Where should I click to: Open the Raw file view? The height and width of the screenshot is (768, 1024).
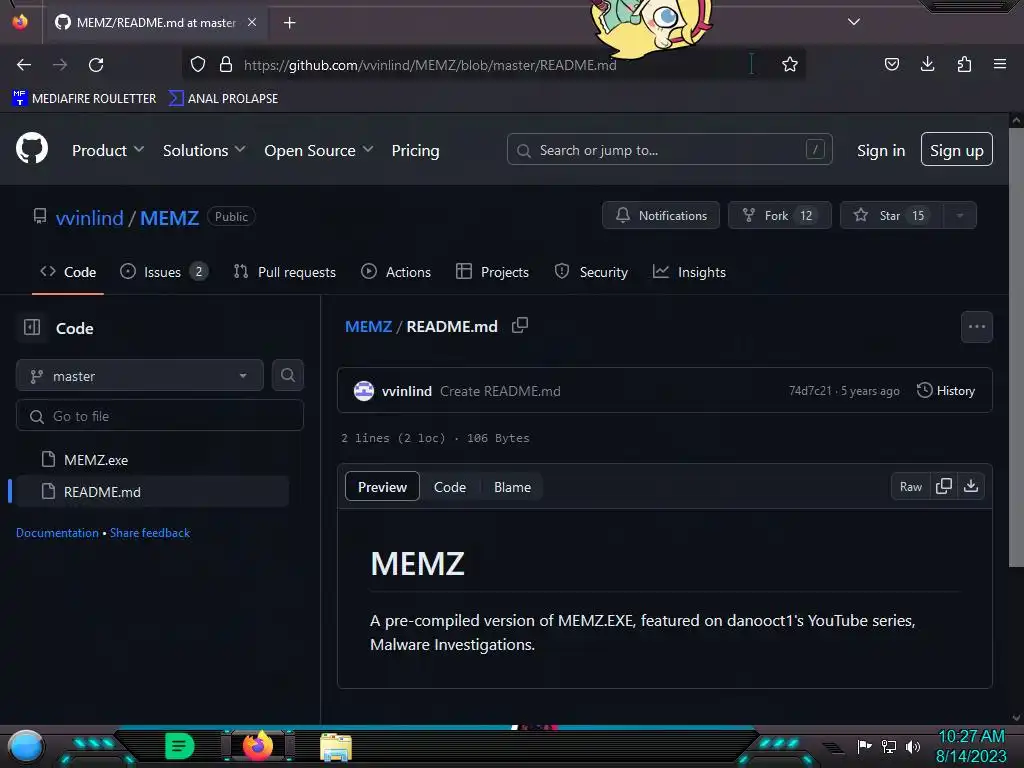tap(910, 487)
